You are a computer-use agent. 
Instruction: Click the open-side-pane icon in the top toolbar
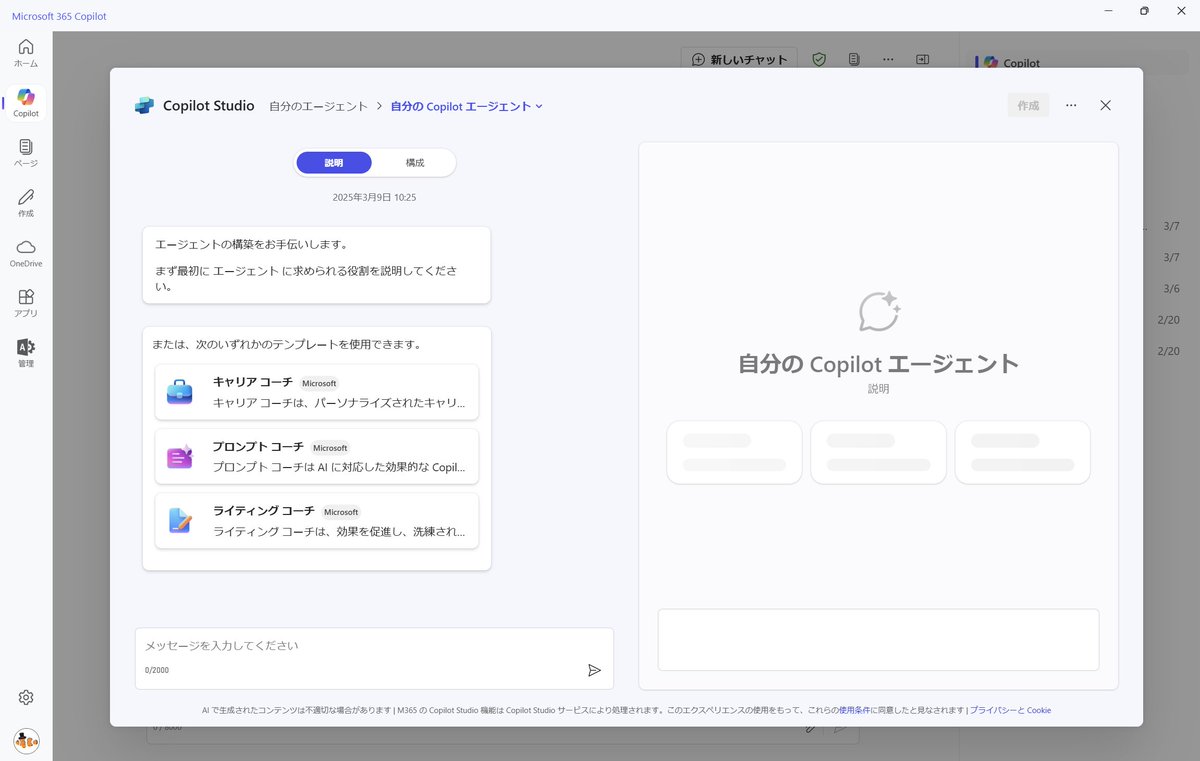[x=922, y=60]
